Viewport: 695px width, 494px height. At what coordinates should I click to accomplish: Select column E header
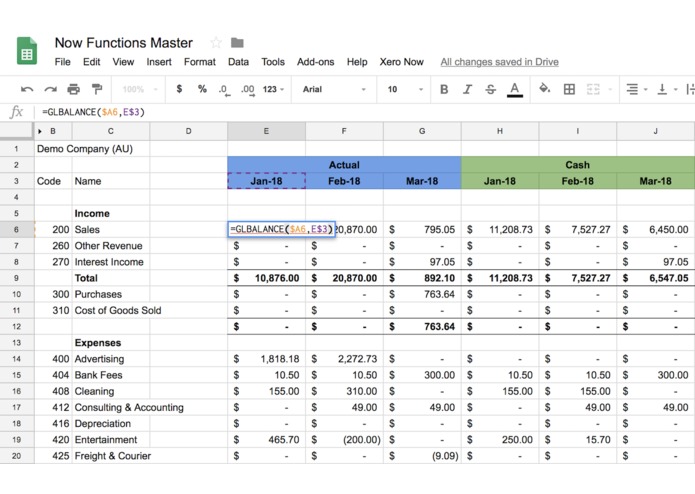coord(266,131)
